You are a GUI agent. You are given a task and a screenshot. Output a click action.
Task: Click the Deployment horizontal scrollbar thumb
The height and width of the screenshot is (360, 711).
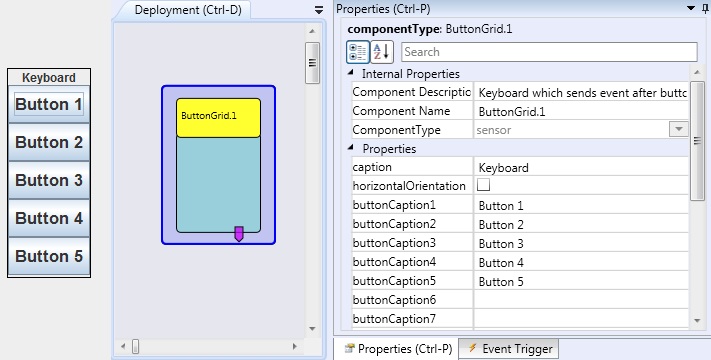[136, 346]
